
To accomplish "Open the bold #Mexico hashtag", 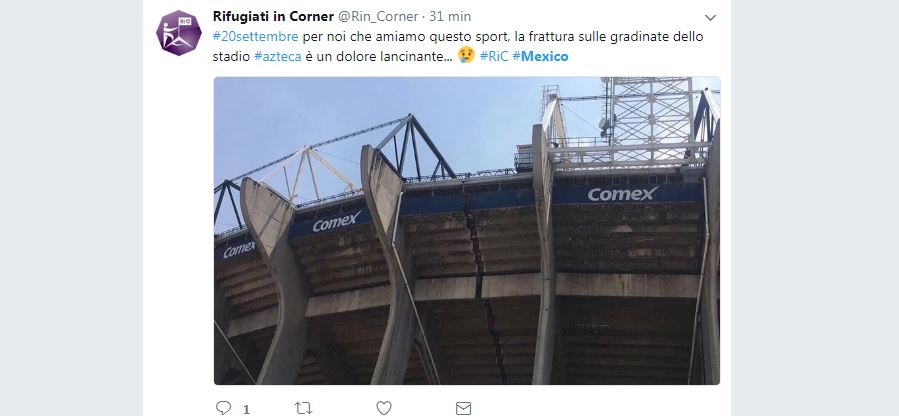I will click(540, 57).
